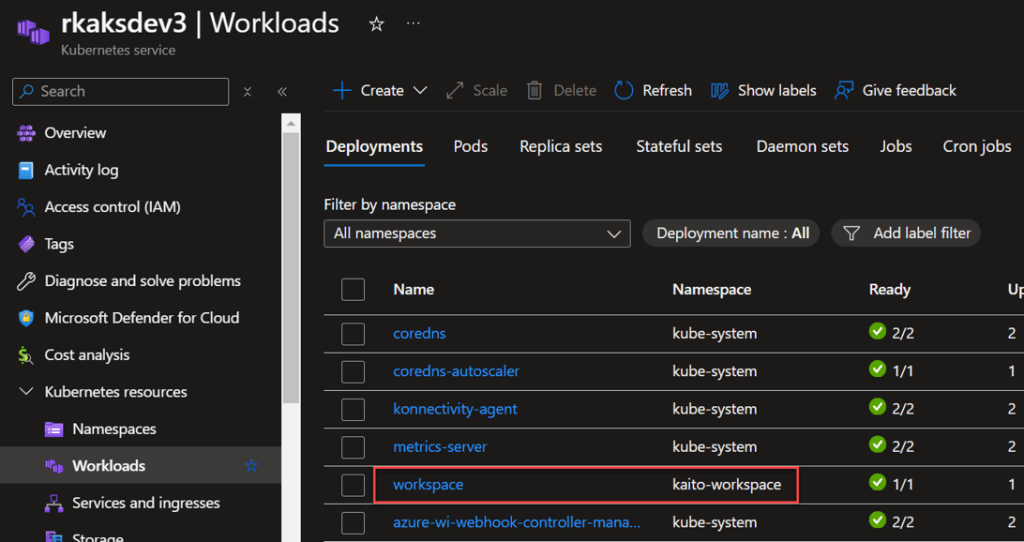Open the Filter by namespace dropdown
Viewport: 1024px width, 542px height.
477,233
